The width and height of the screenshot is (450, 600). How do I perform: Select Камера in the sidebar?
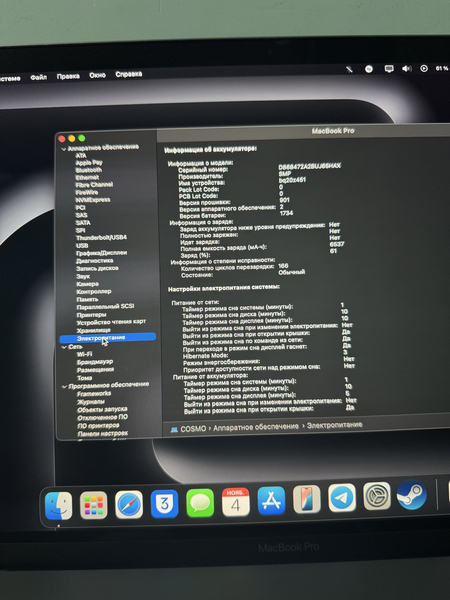[x=87, y=284]
